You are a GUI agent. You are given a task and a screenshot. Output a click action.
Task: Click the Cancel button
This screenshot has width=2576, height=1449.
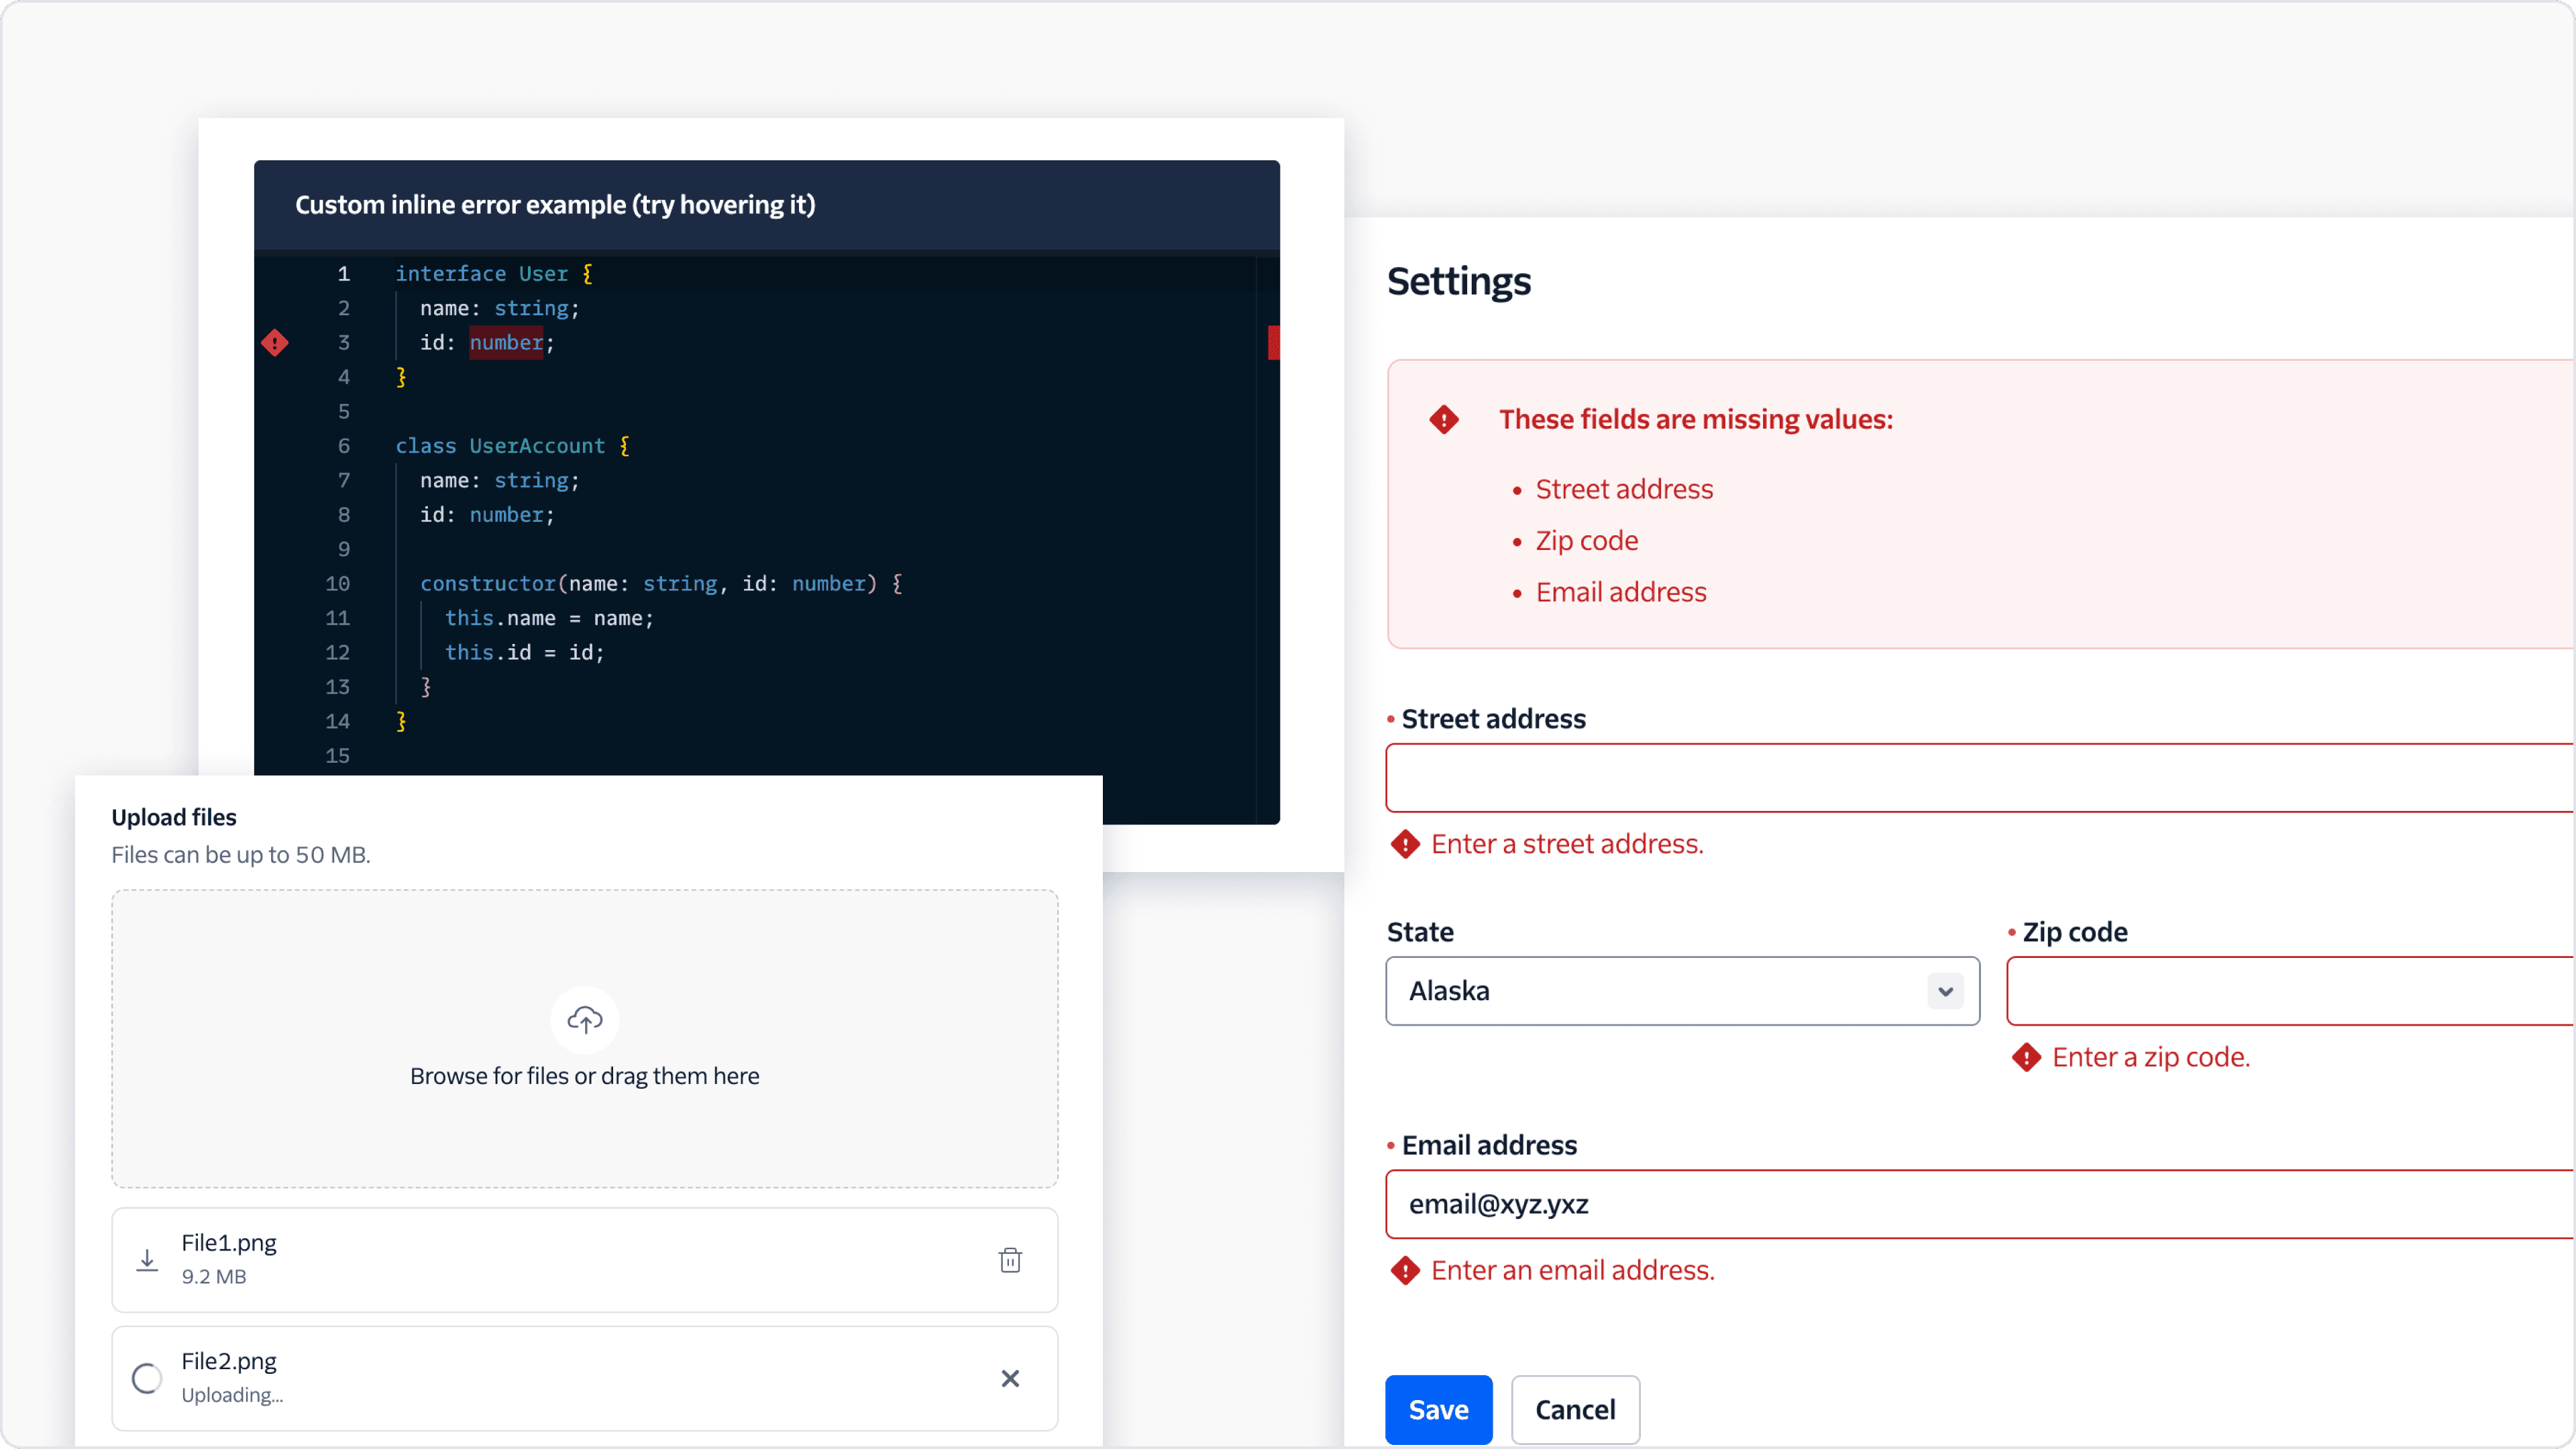pyautogui.click(x=1575, y=1409)
